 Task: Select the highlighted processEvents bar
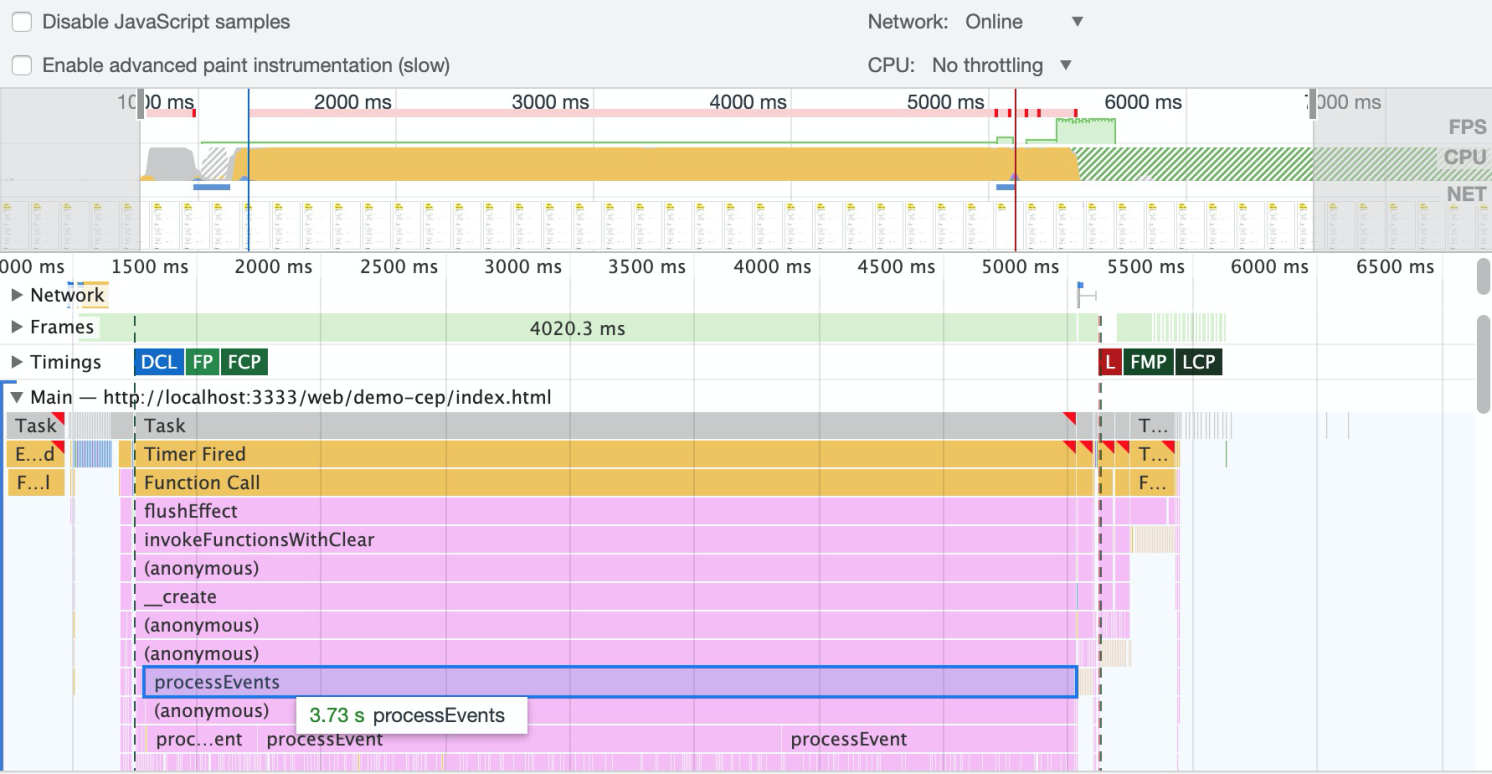pos(610,682)
